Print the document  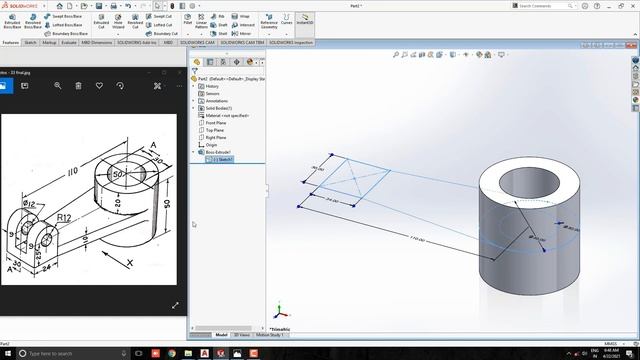(x=113, y=6)
